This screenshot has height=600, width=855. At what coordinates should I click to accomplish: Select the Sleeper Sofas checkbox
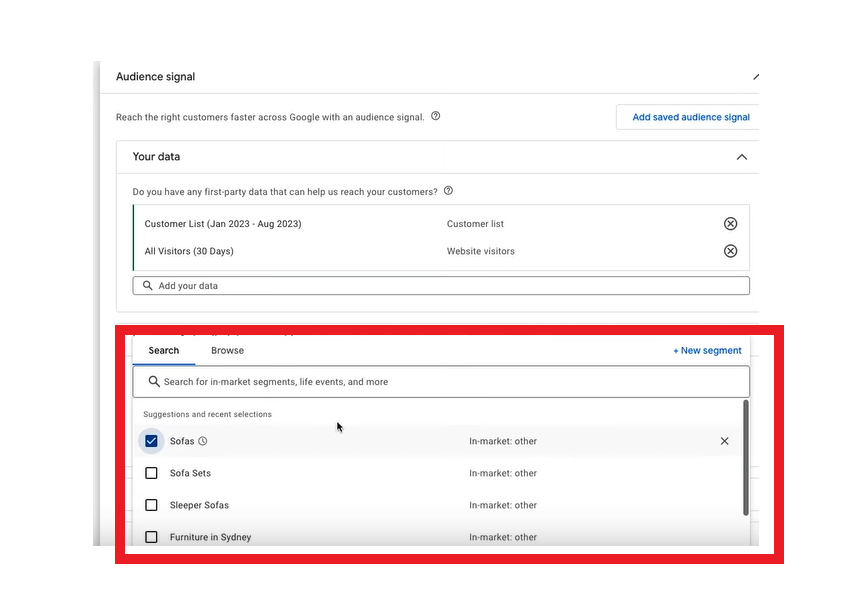point(152,505)
